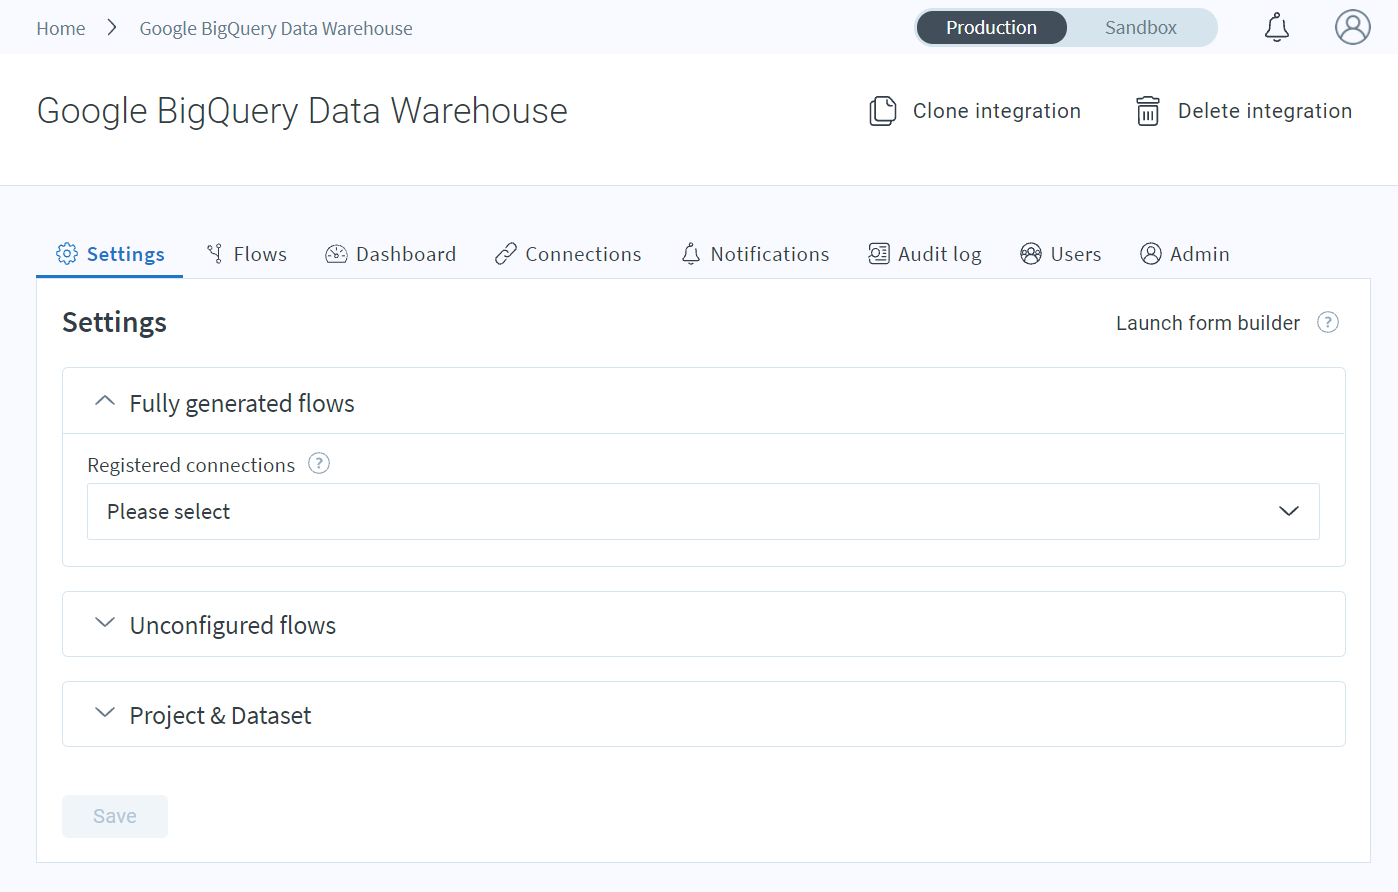Open the Registered connections dropdown
Image resolution: width=1398 pixels, height=892 pixels.
click(x=703, y=512)
